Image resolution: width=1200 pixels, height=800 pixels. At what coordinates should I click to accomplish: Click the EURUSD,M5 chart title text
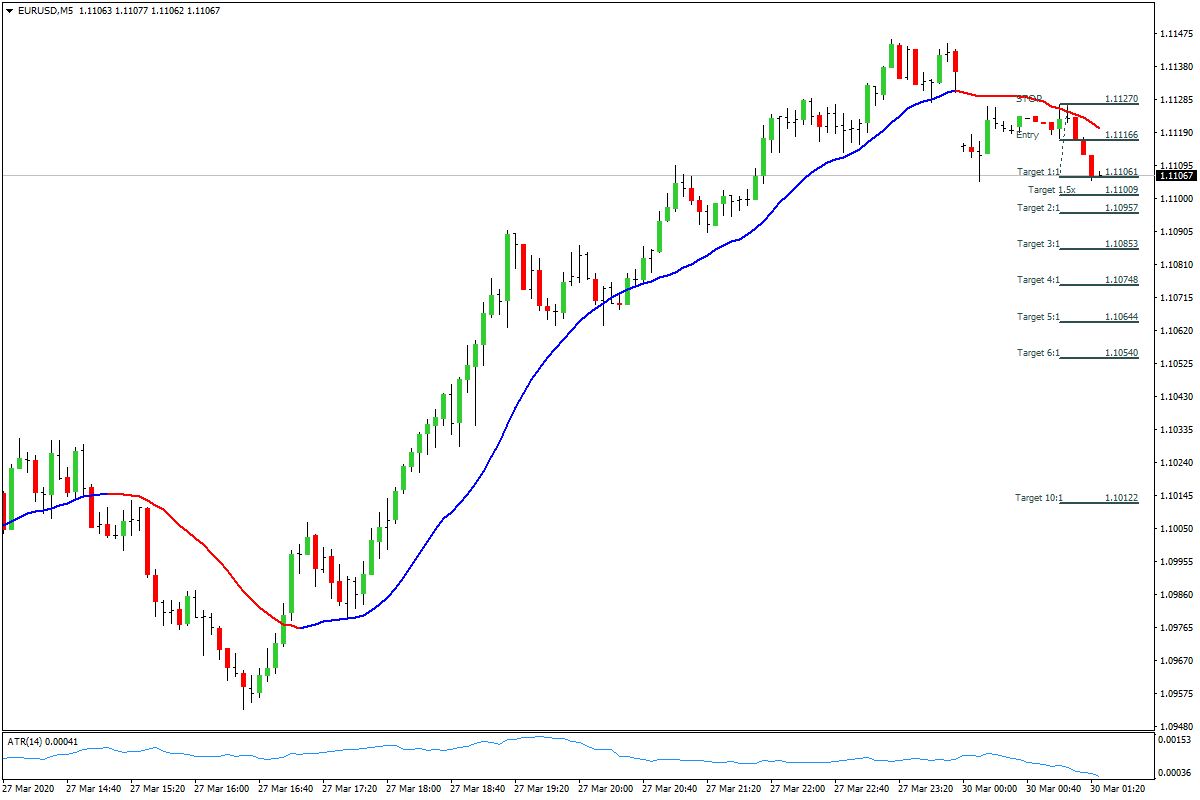pyautogui.click(x=44, y=10)
